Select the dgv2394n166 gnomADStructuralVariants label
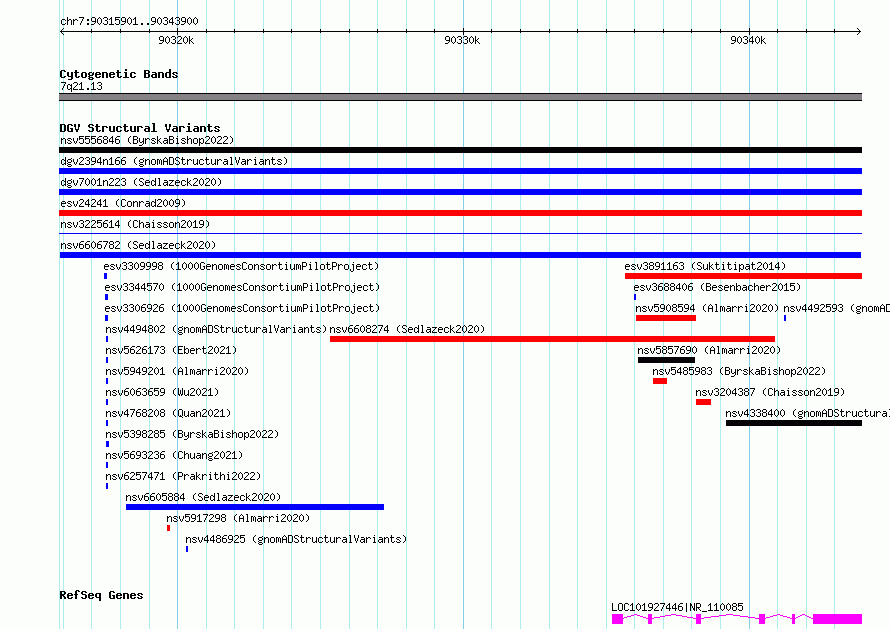890x629 pixels. [x=174, y=161]
